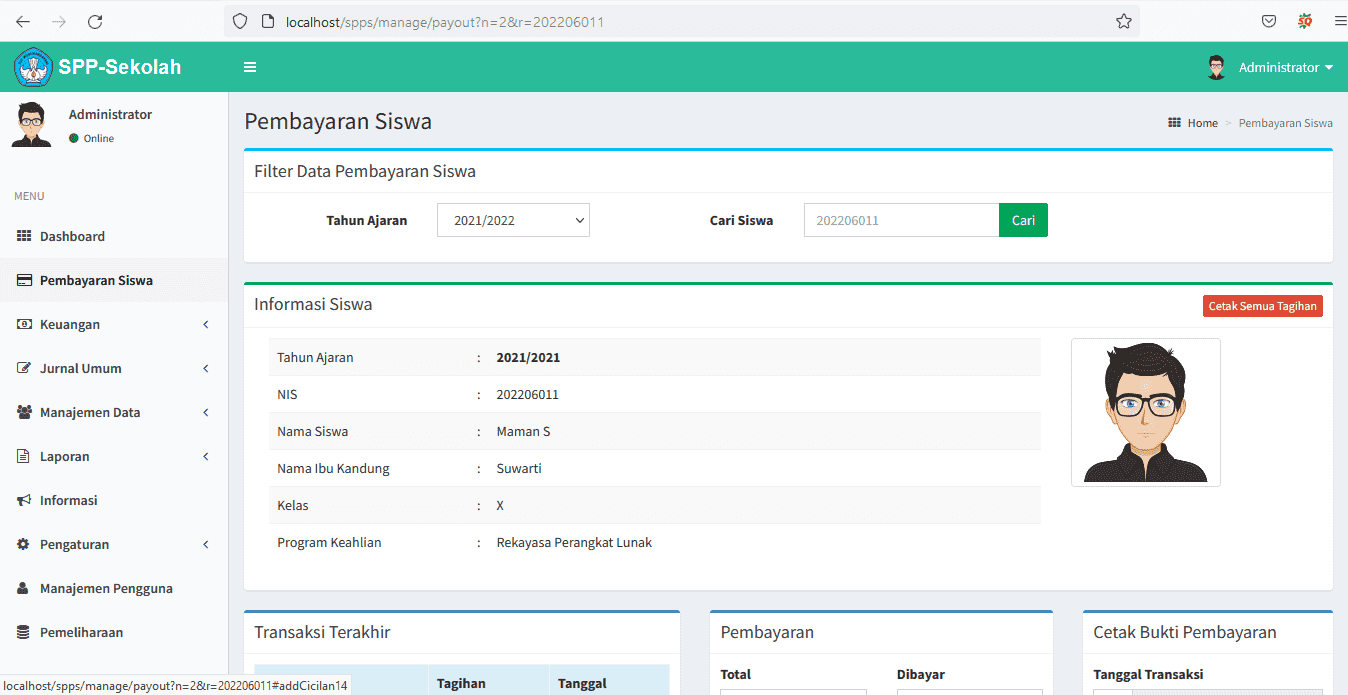Select the Manajemen Data users icon
Screen dimensions: 1348x695
(x=24, y=412)
